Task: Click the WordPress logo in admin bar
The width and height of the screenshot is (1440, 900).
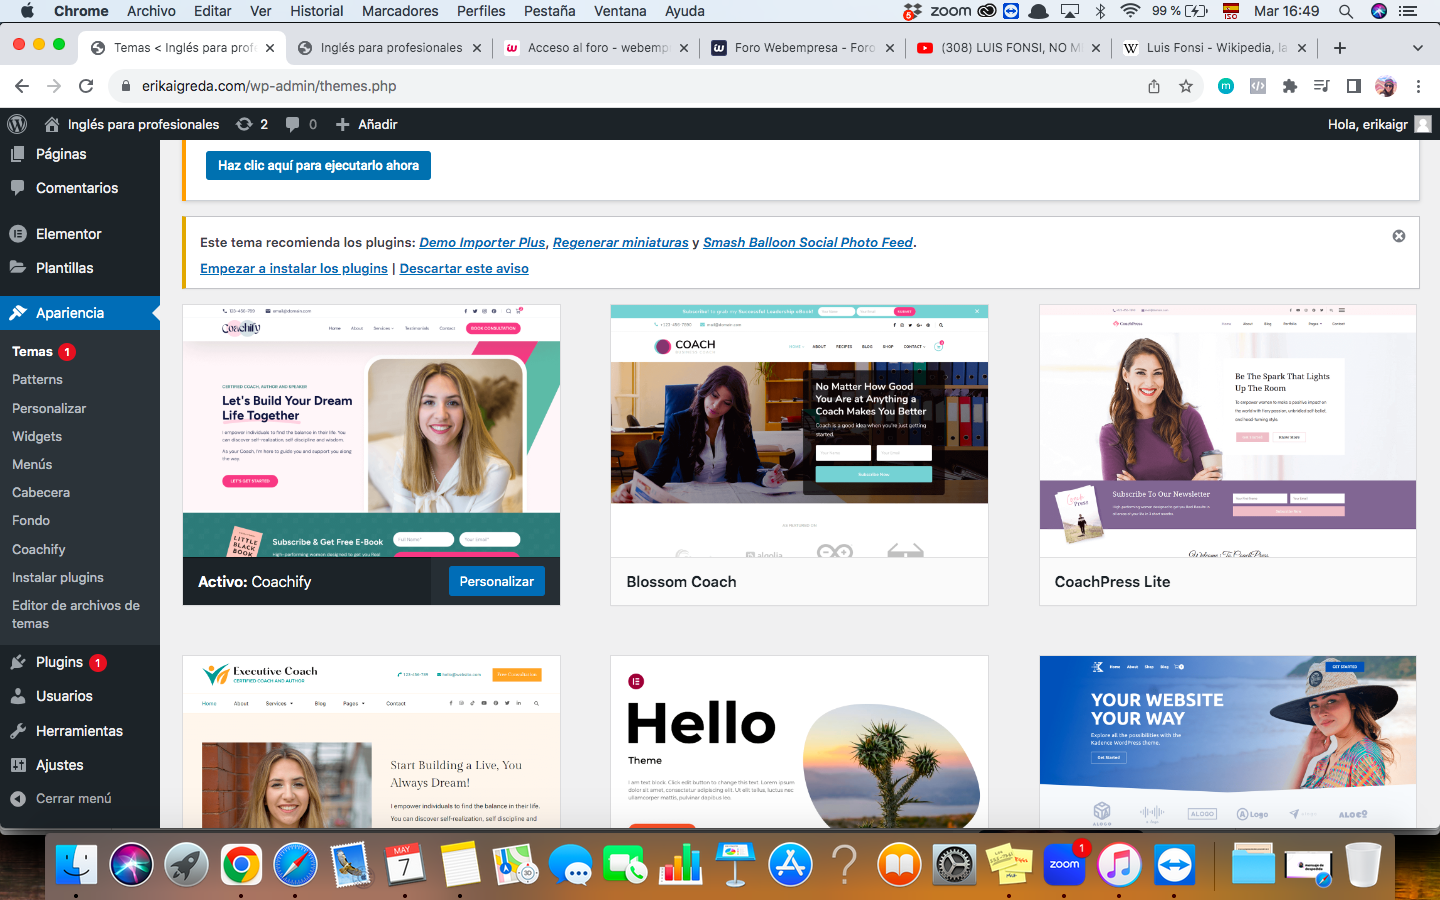Action: [17, 124]
